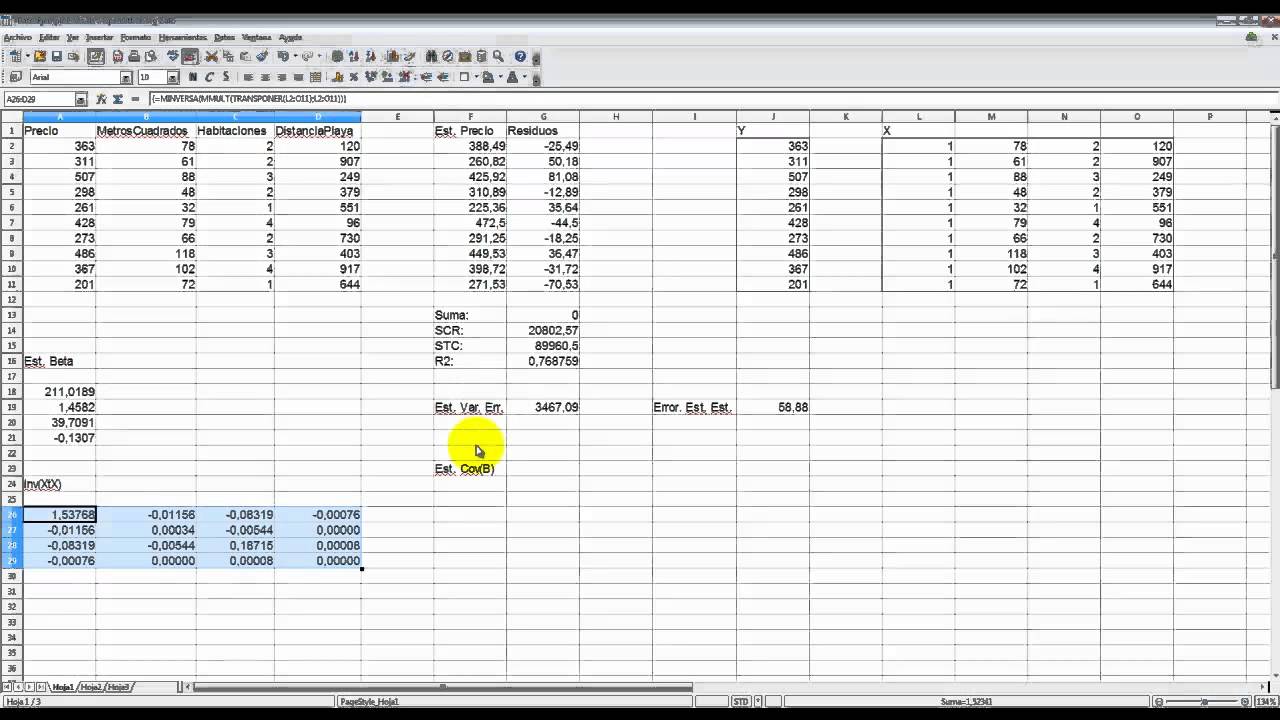Click the Sort Ascending icon
The width and height of the screenshot is (1280, 720).
point(354,57)
